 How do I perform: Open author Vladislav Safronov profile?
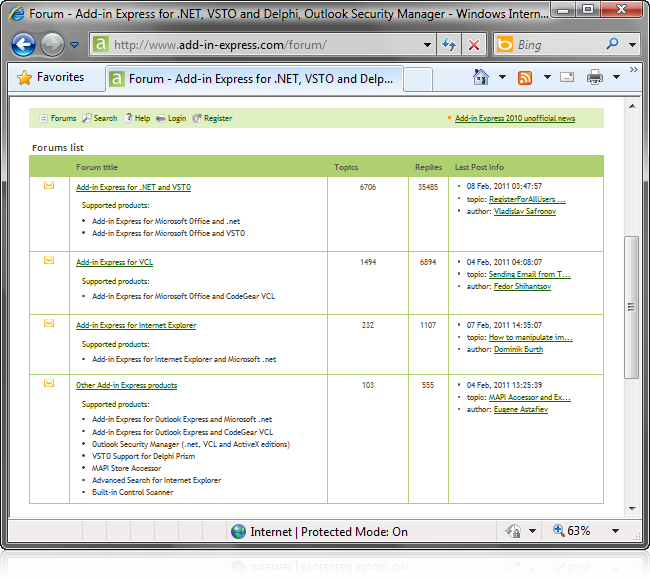click(x=525, y=211)
